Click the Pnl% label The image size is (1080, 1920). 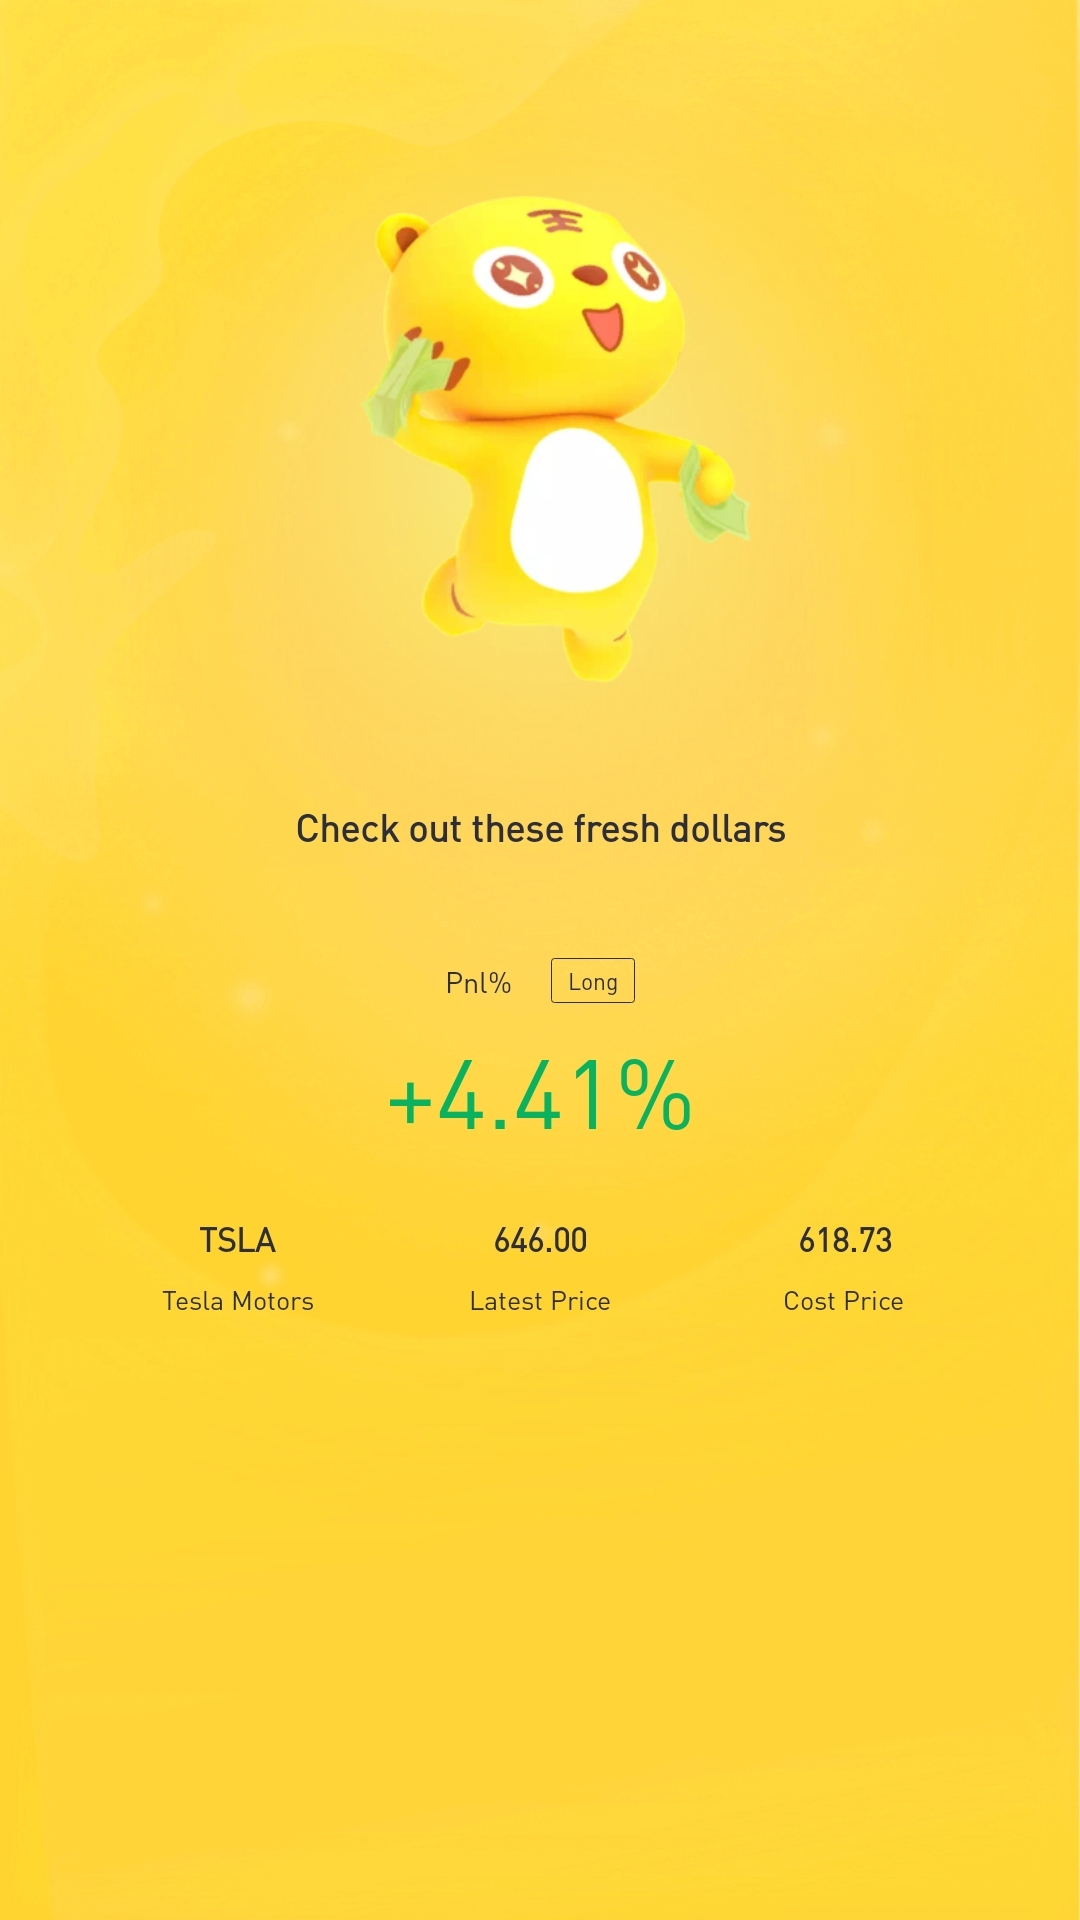click(x=478, y=983)
